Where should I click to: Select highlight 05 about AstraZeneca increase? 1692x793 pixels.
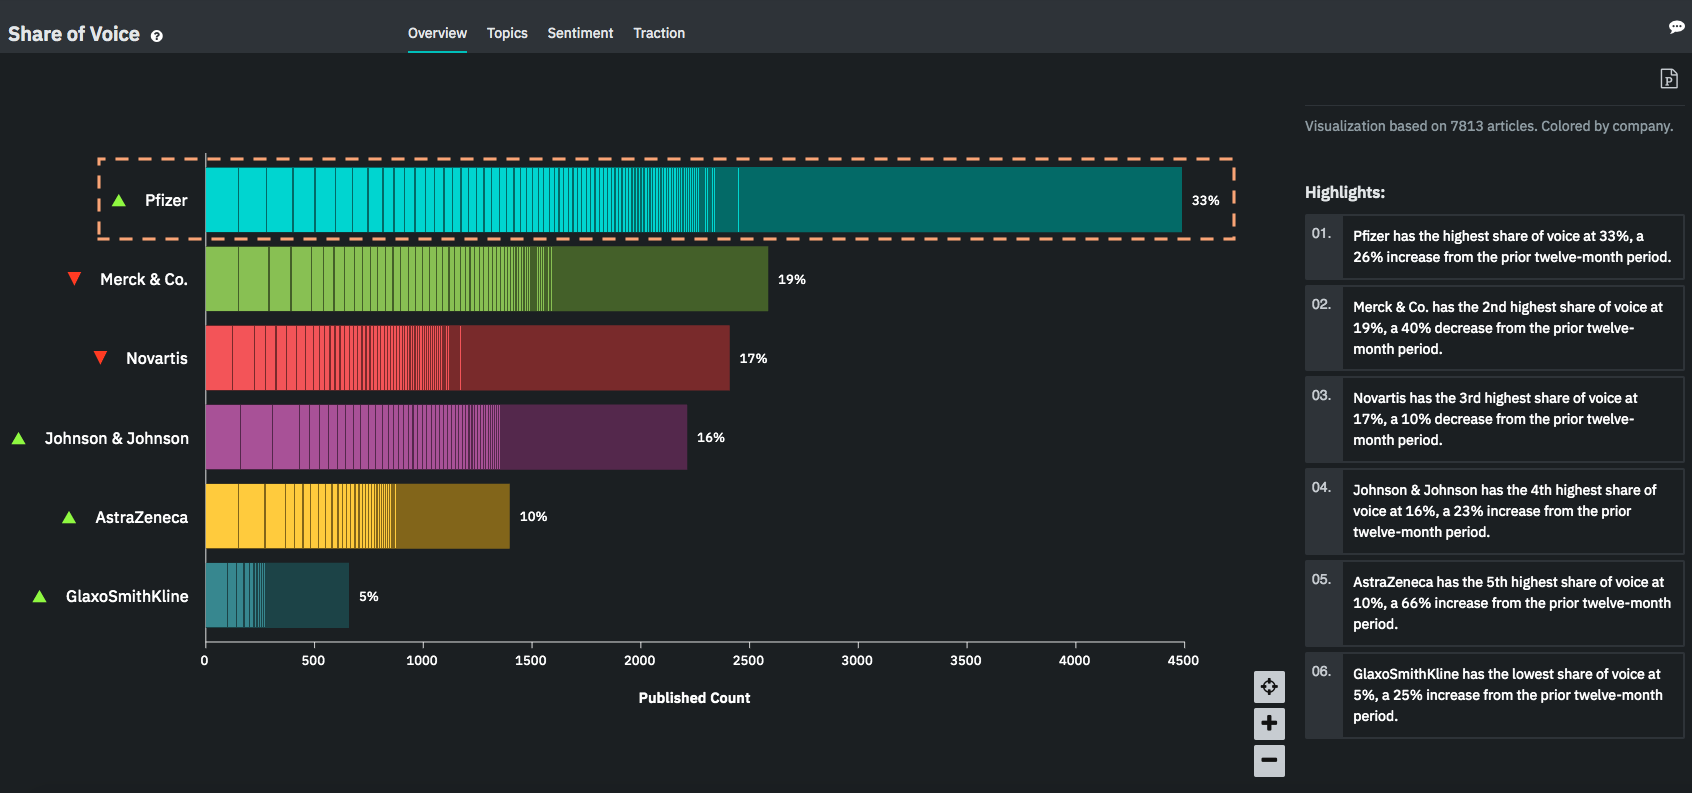[1494, 603]
